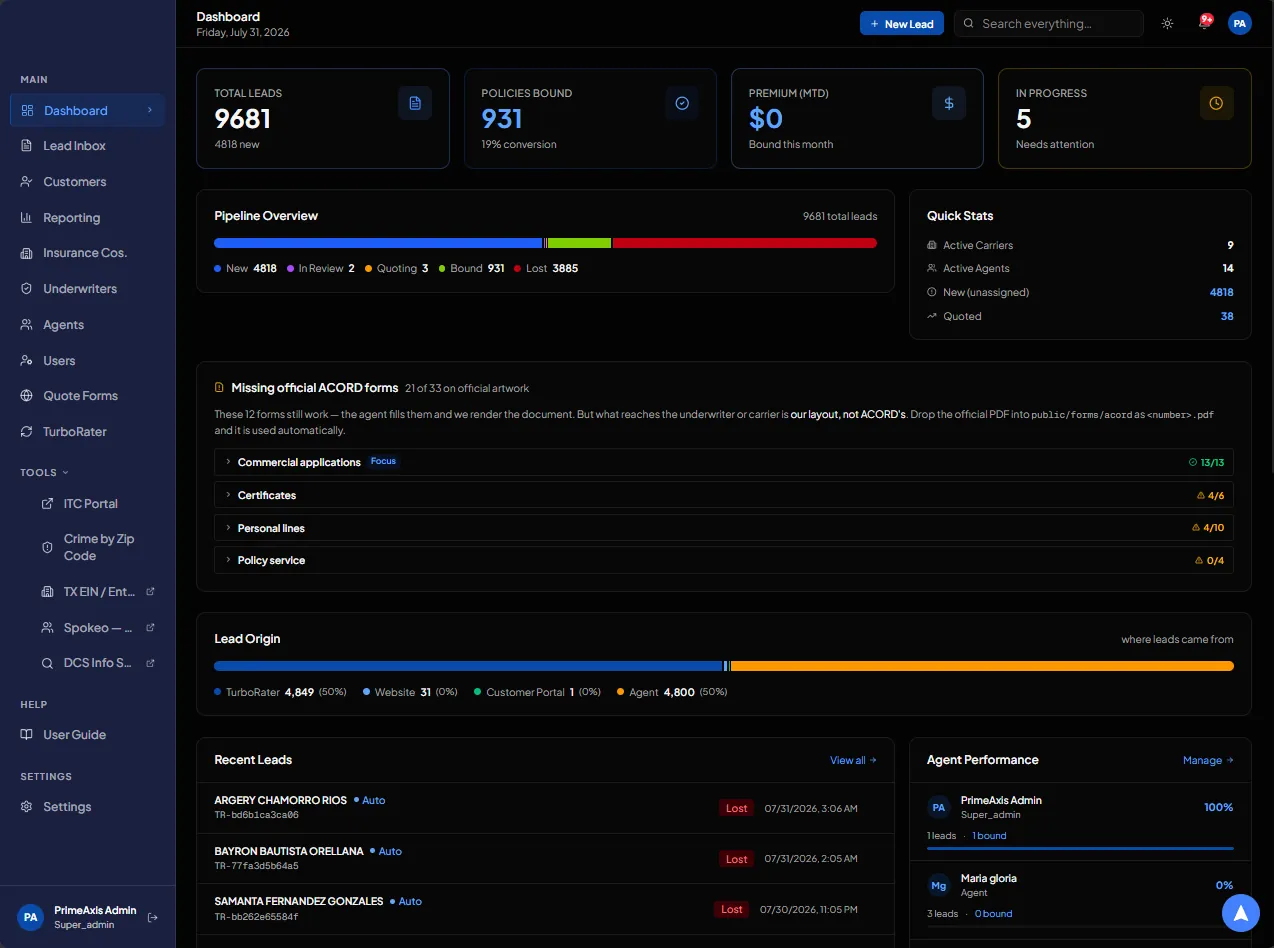Open the Settings menu item
Image resolution: width=1274 pixels, height=948 pixels.
[x=87, y=807]
